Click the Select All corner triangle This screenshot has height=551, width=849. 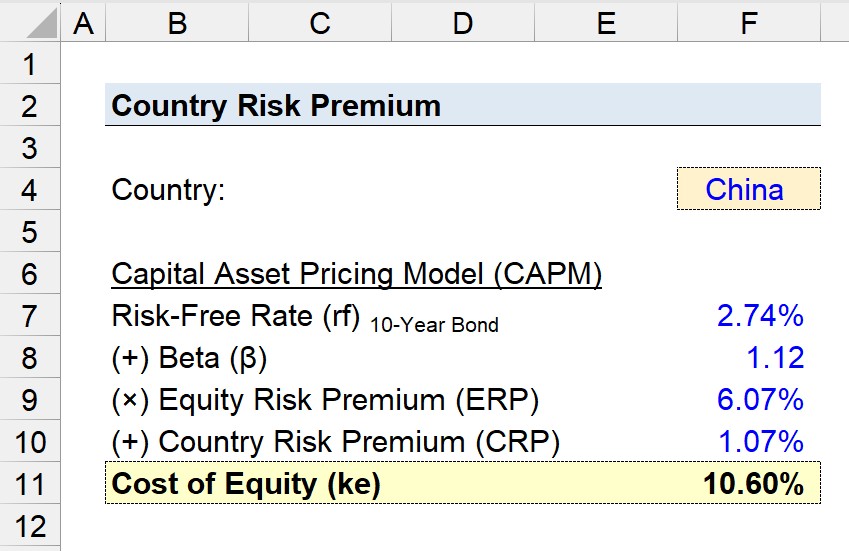click(x=42, y=23)
